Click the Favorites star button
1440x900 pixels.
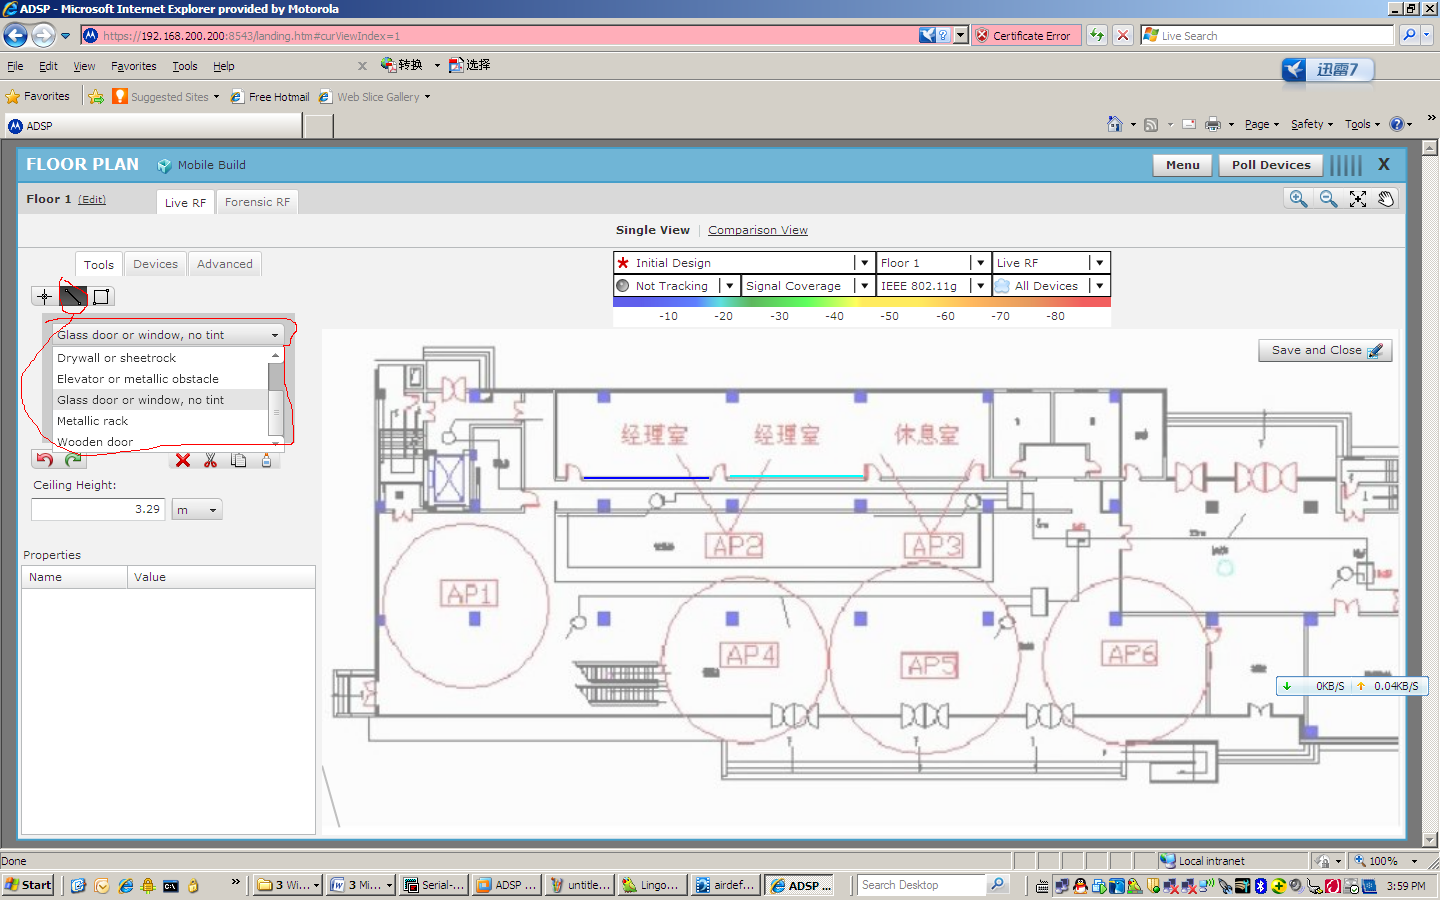pos(38,96)
